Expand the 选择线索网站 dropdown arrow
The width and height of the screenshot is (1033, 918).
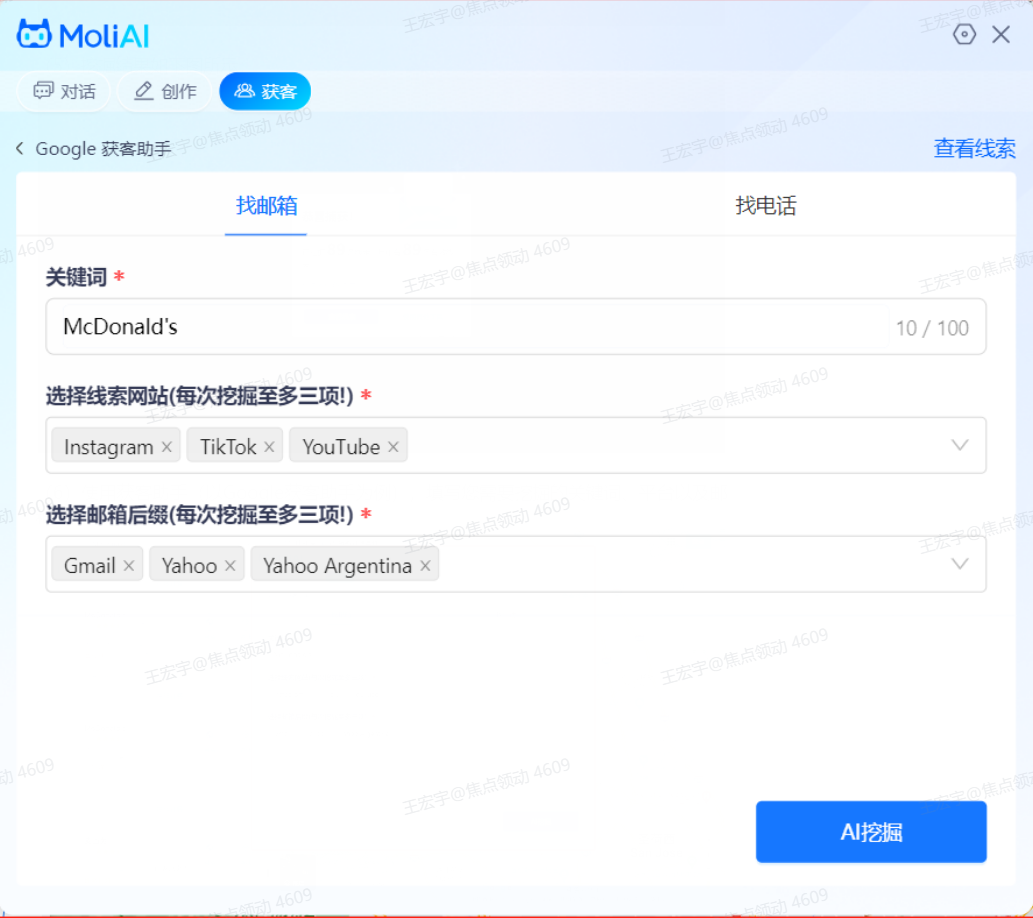(x=960, y=446)
